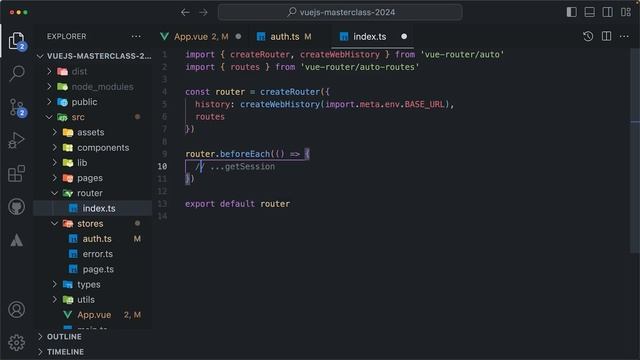The height and width of the screenshot is (360, 640).
Task: Close App.vue tab via unsaved dot
Action: [x=238, y=36]
